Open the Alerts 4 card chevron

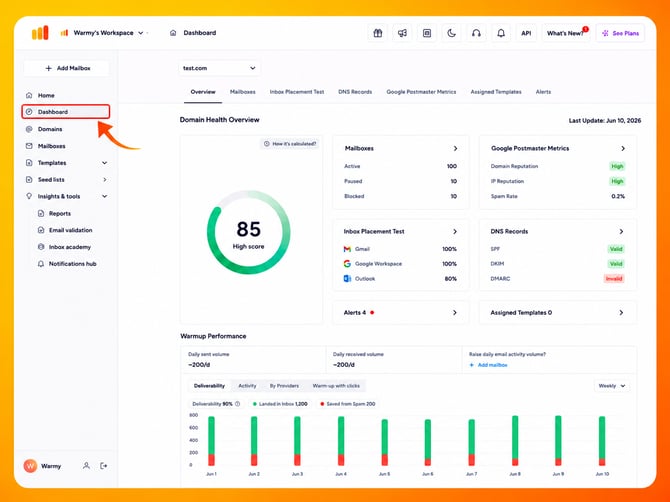455,313
